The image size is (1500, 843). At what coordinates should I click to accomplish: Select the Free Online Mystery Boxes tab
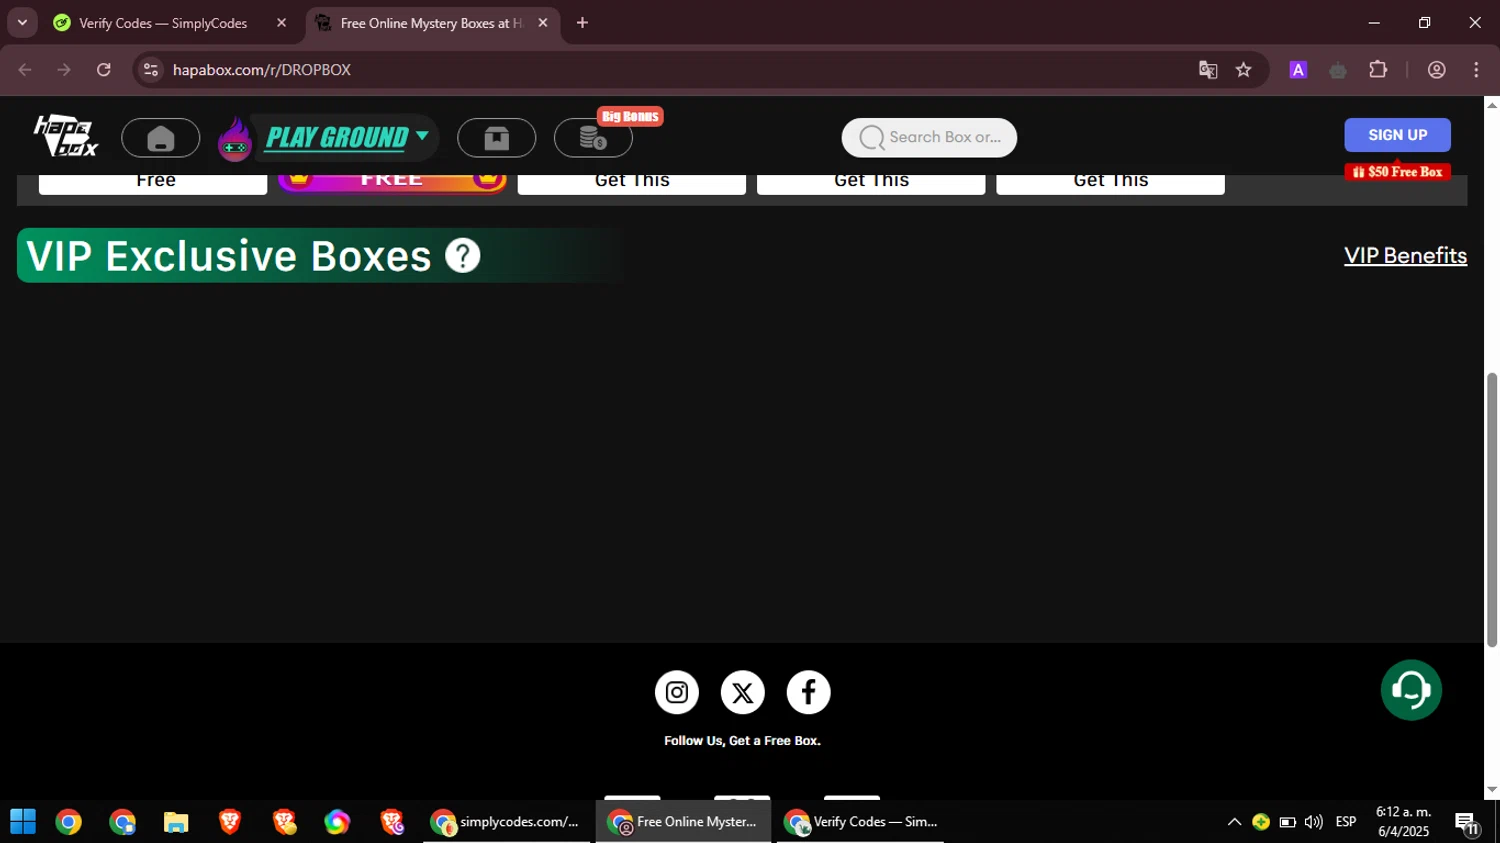tap(432, 23)
